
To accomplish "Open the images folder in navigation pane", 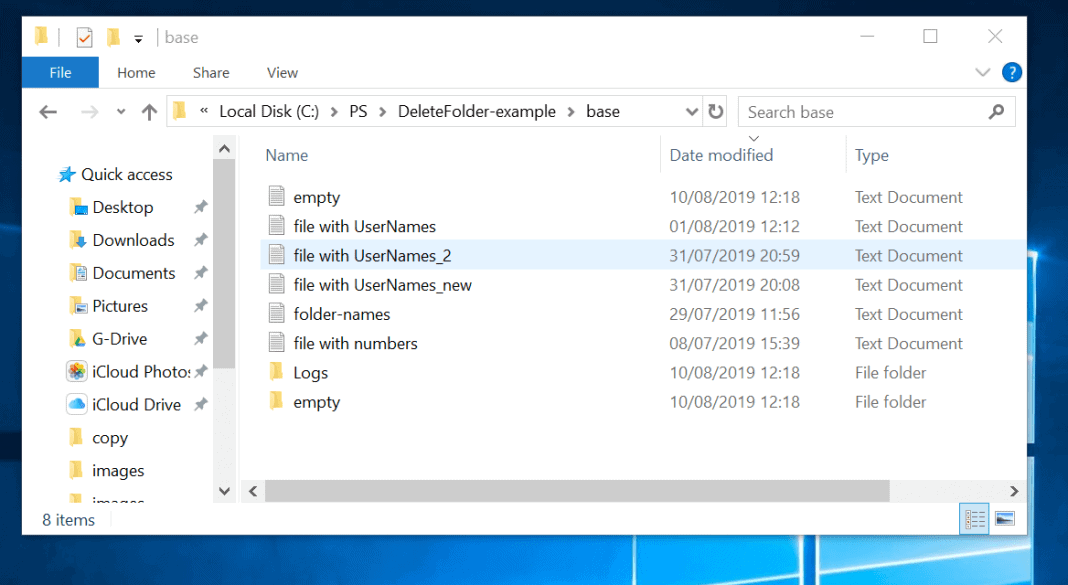I will tap(108, 470).
